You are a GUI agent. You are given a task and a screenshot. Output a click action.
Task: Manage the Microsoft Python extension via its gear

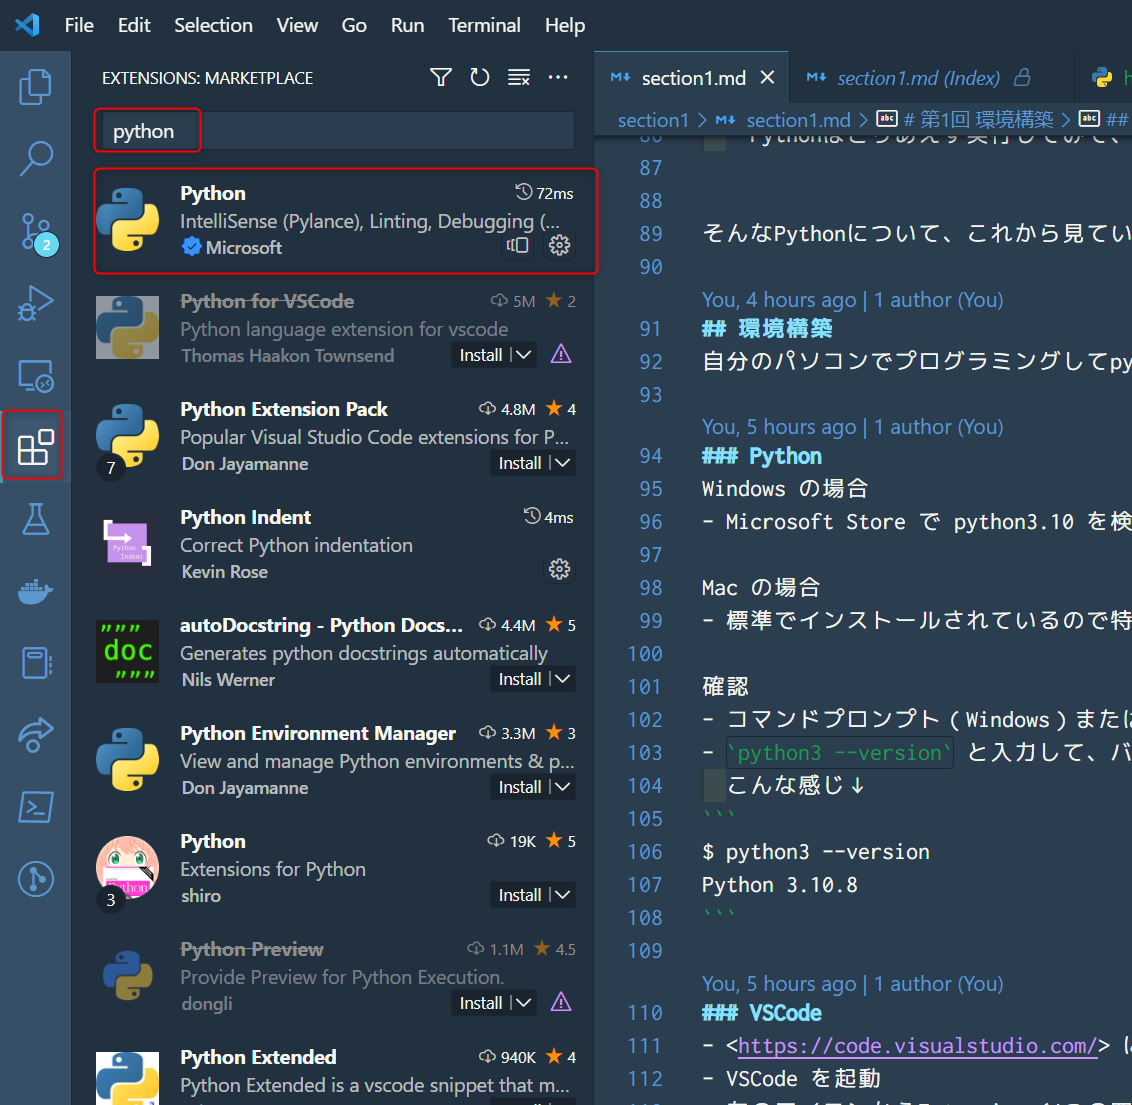[x=559, y=245]
